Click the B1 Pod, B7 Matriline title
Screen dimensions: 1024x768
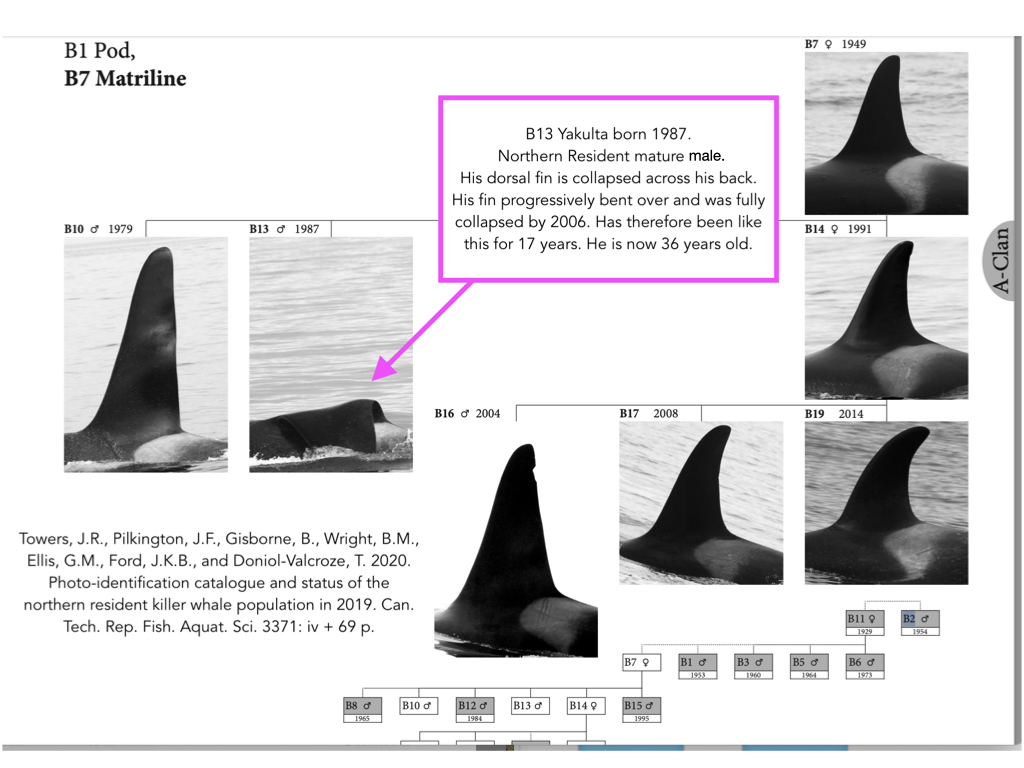tap(125, 64)
